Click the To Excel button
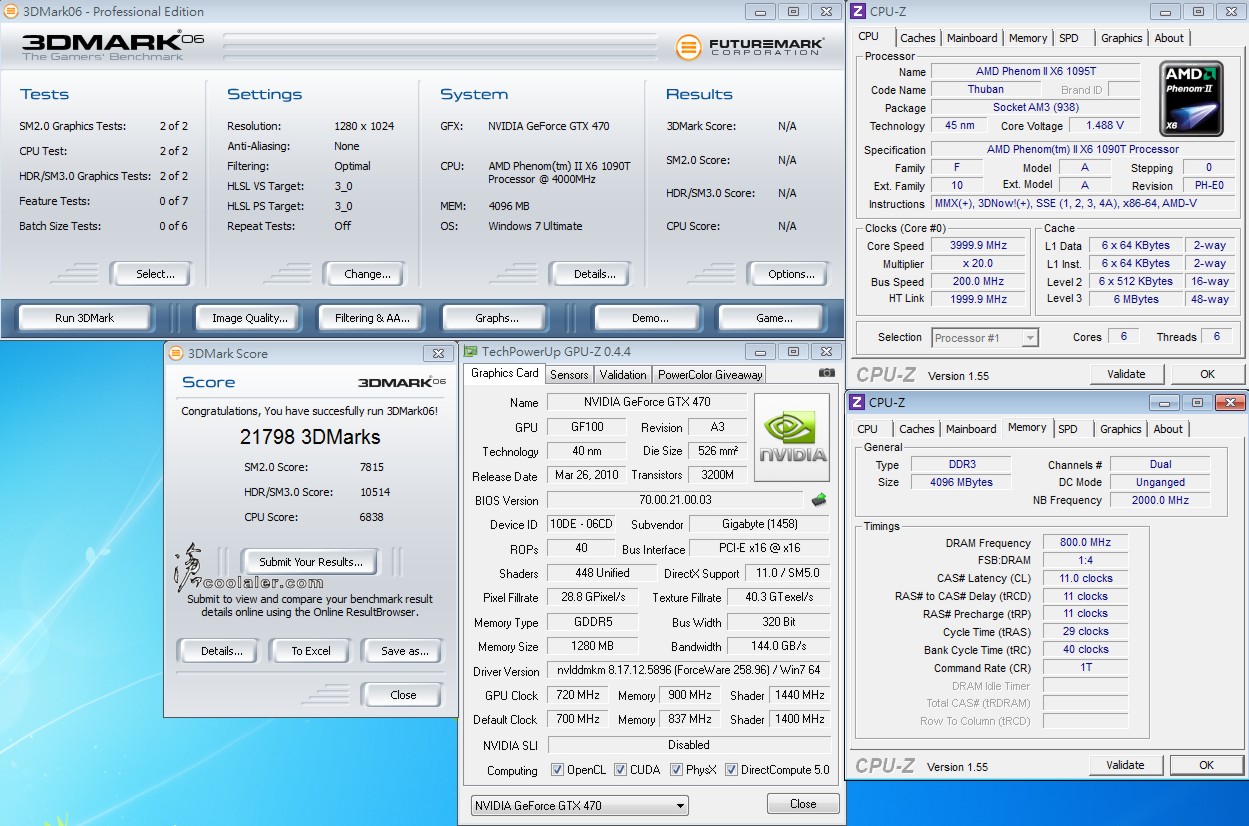Image resolution: width=1249 pixels, height=826 pixels. coord(311,651)
